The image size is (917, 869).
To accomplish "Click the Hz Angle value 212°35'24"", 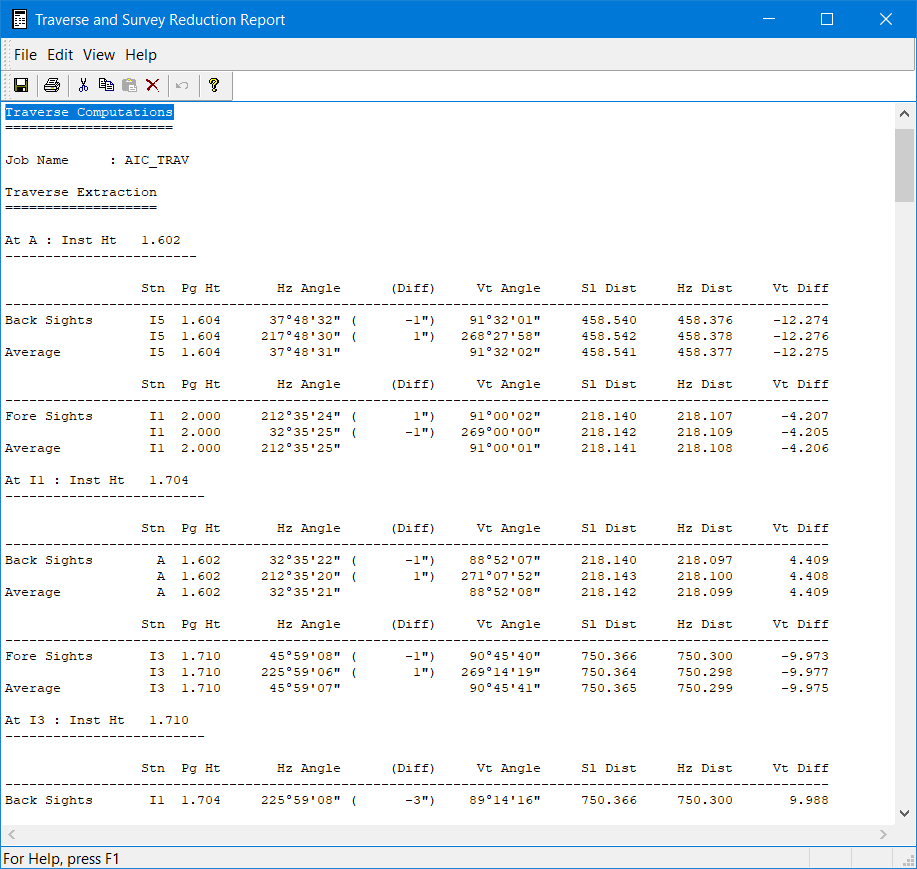I will click(301, 416).
